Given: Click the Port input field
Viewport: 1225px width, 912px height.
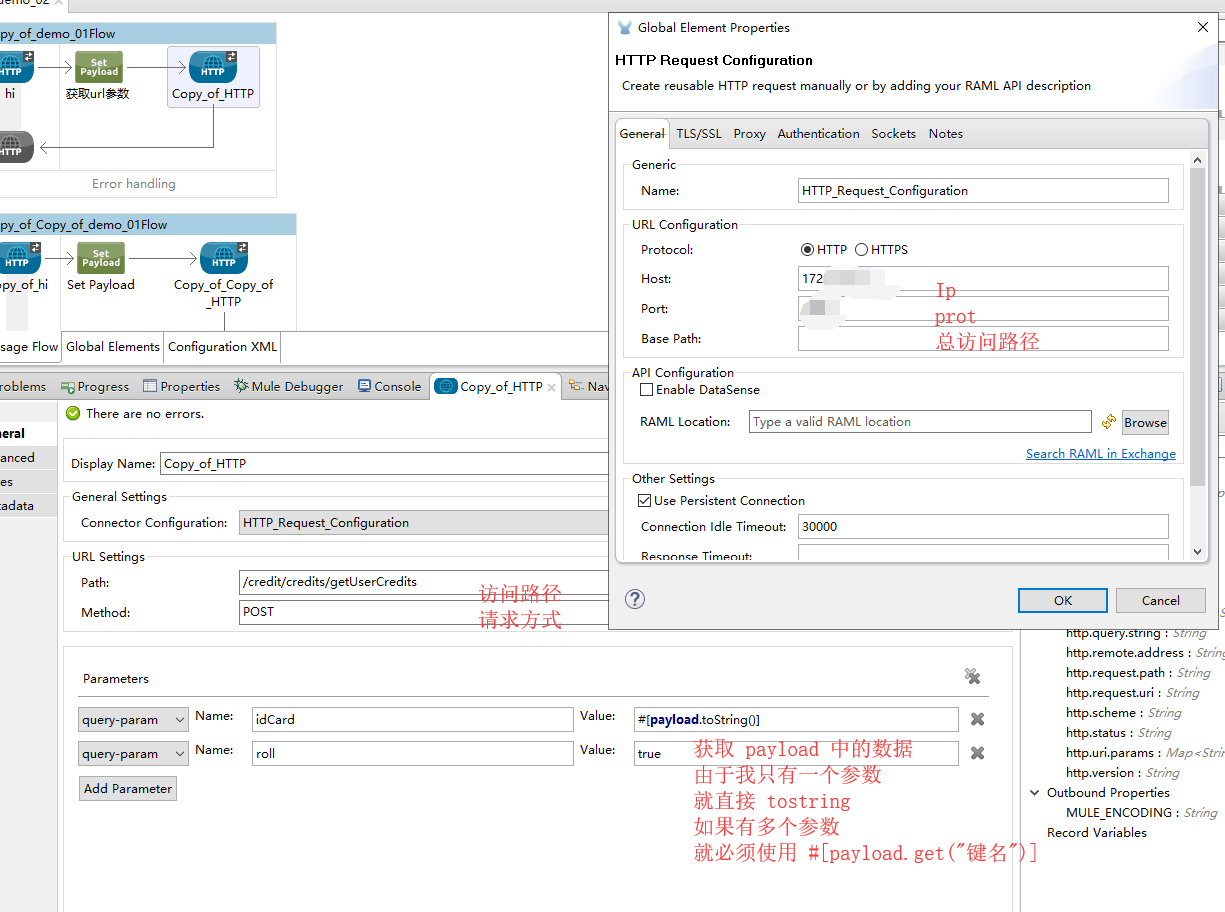Looking at the screenshot, I should (983, 309).
